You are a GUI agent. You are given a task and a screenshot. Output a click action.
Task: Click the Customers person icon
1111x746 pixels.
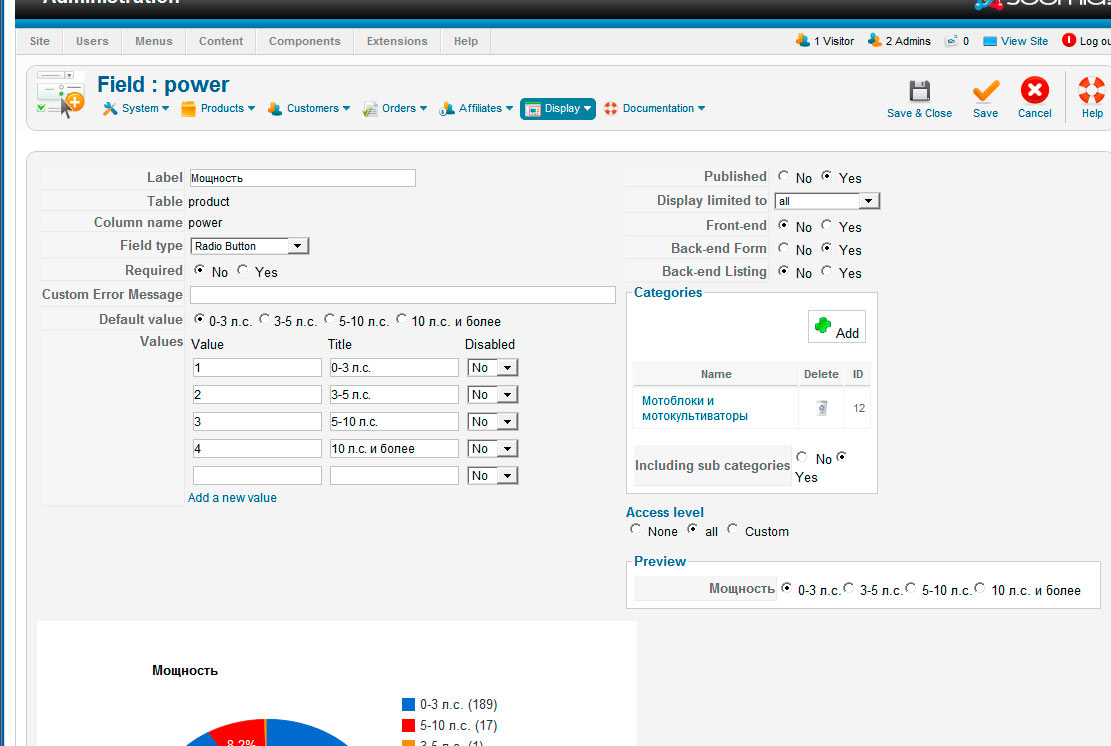click(x=274, y=108)
